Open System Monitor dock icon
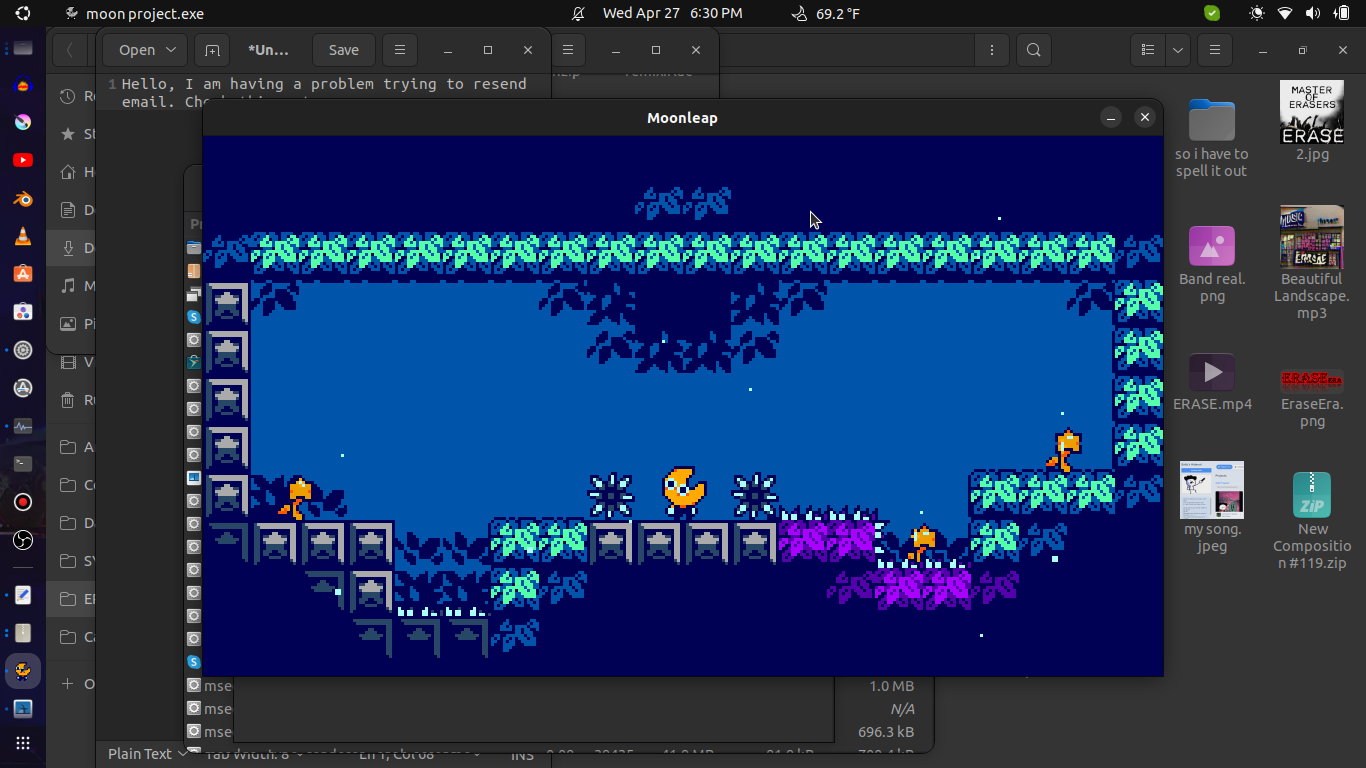 point(23,426)
